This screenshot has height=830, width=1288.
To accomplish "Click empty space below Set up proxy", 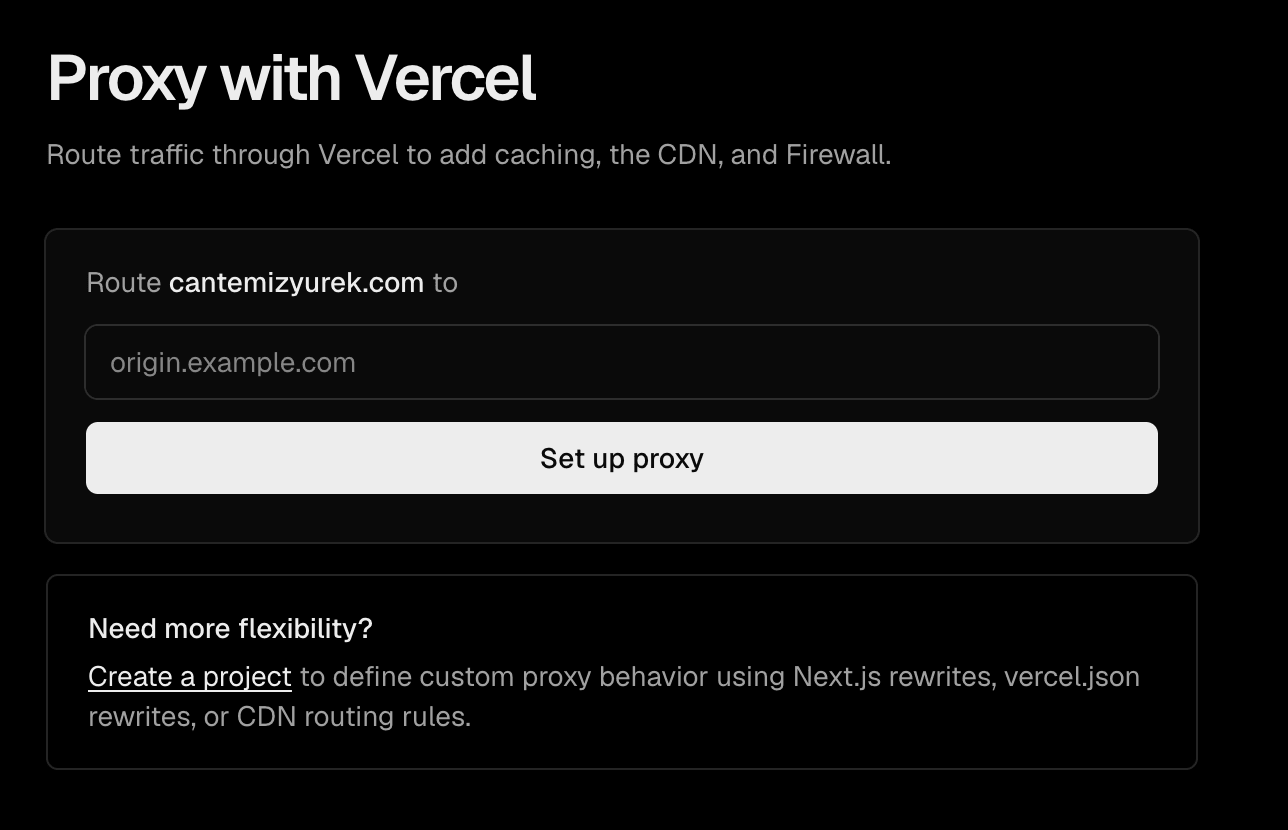I will click(621, 518).
